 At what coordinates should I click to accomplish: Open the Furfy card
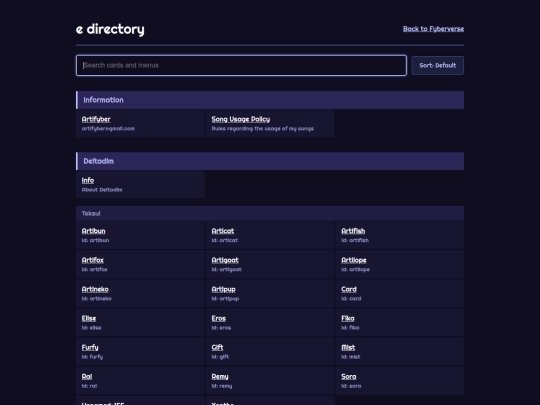[90, 347]
